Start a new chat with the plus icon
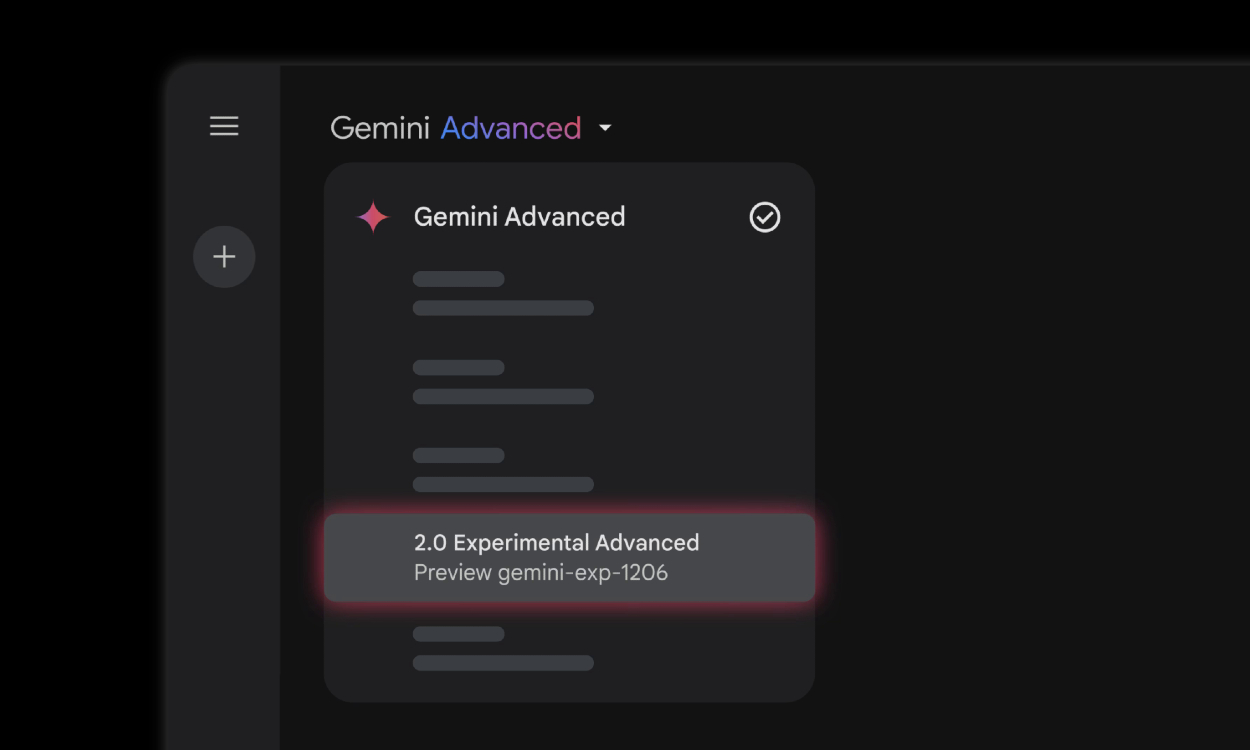 [x=224, y=256]
